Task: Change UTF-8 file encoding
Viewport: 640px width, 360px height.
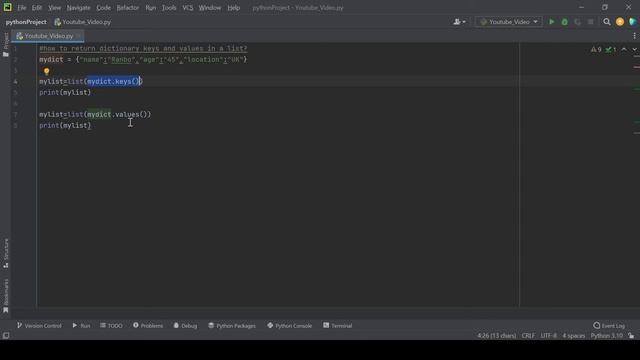Action: click(x=548, y=336)
